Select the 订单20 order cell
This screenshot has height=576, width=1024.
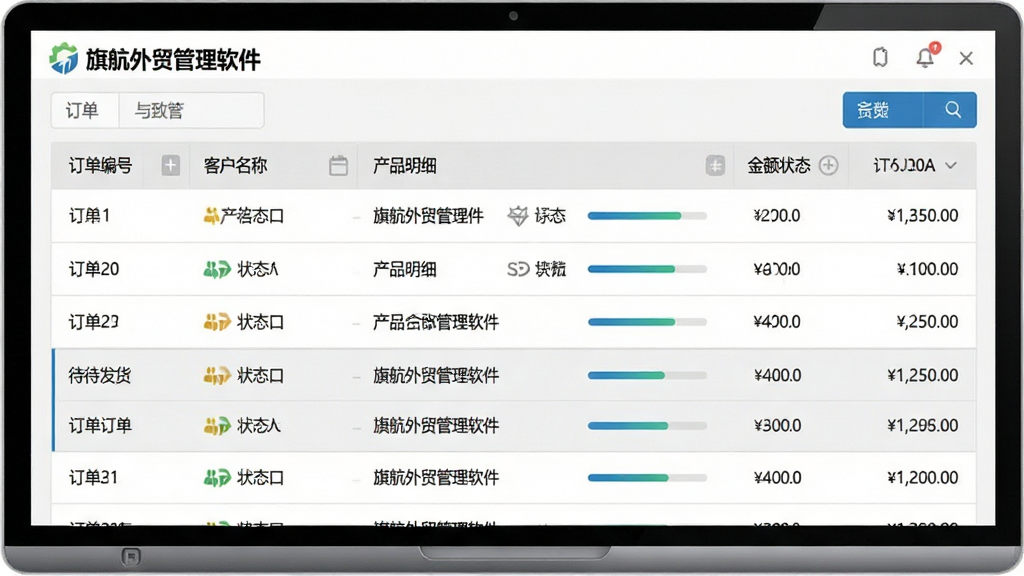(x=94, y=269)
